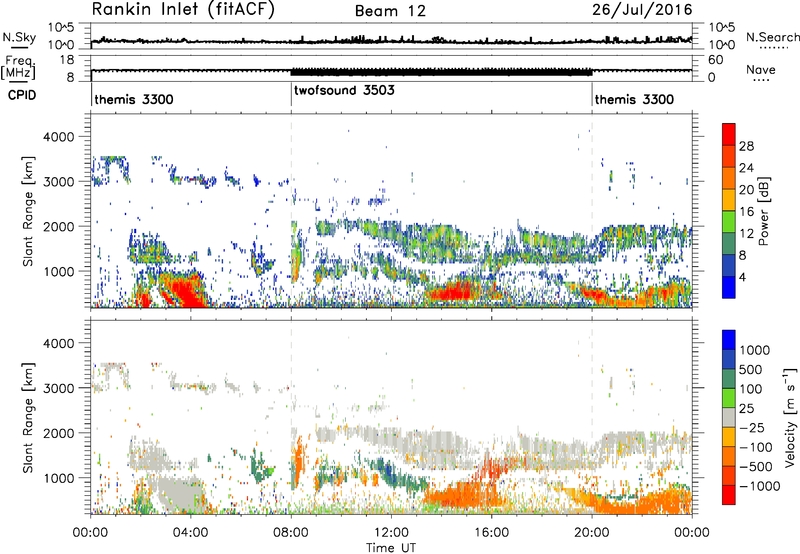Click the 'Slant Range [km]' label of power panel

[28, 211]
